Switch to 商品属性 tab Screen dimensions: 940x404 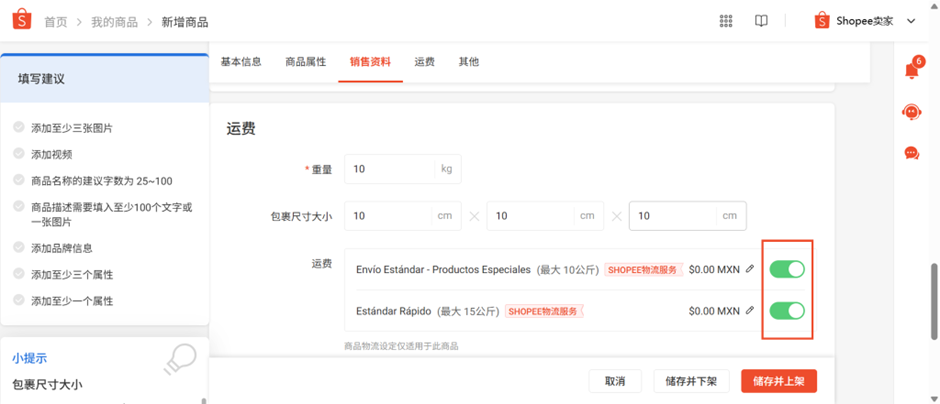coord(306,62)
